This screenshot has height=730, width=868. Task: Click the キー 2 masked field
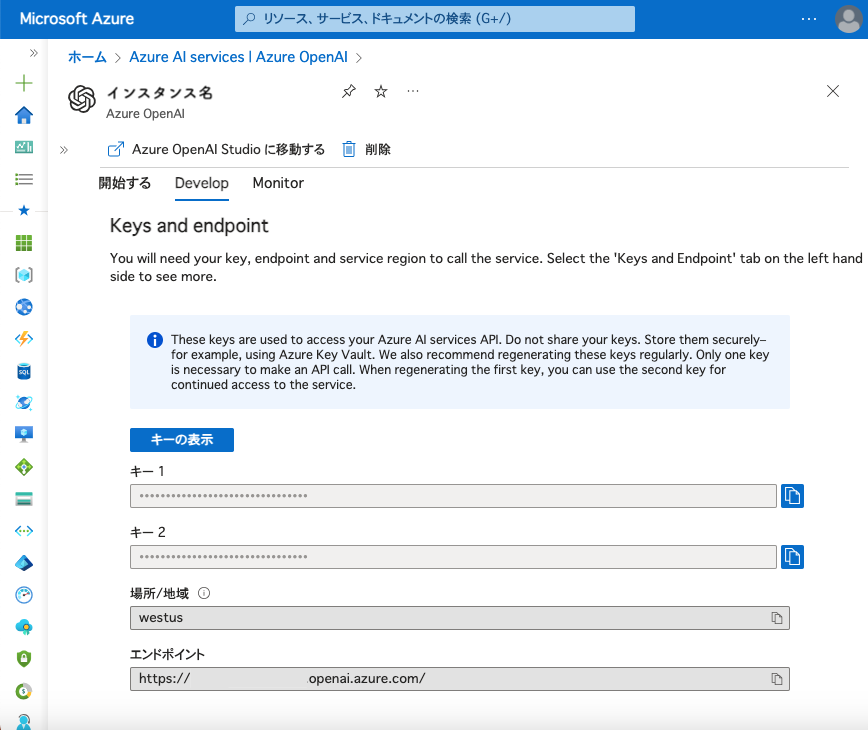(453, 557)
